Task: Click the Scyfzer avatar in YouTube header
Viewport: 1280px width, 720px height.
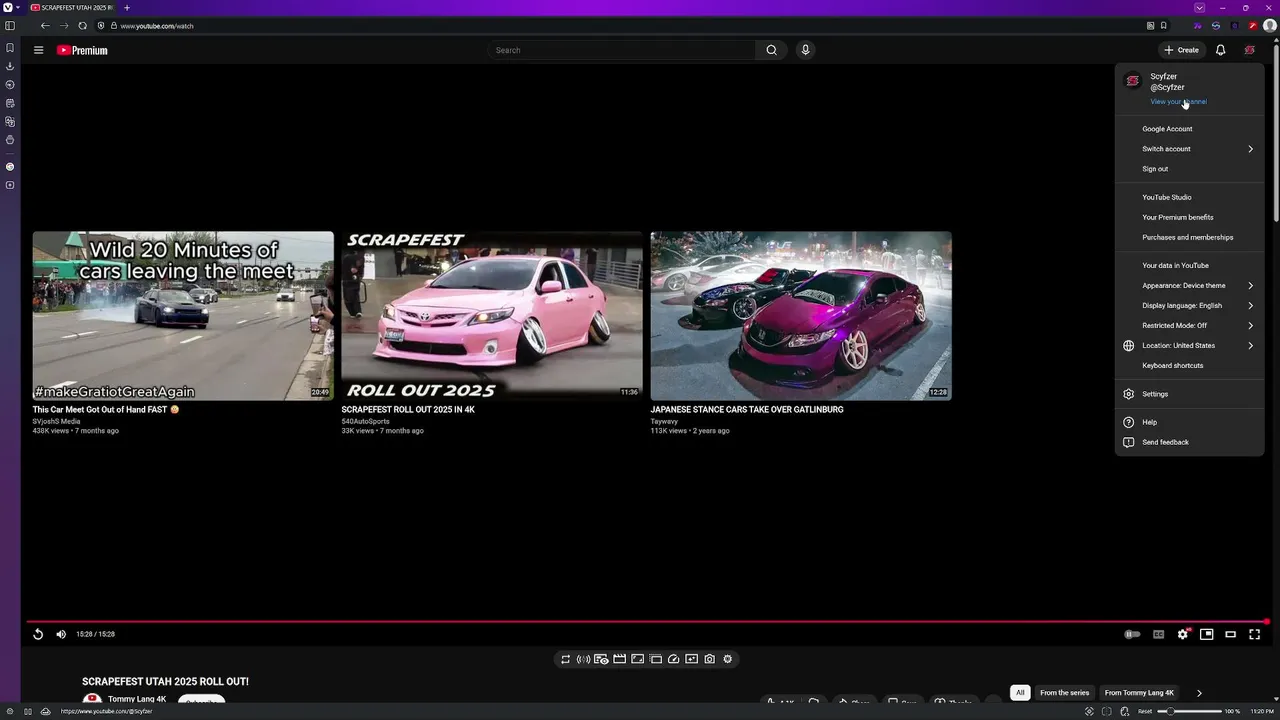Action: (x=1250, y=50)
